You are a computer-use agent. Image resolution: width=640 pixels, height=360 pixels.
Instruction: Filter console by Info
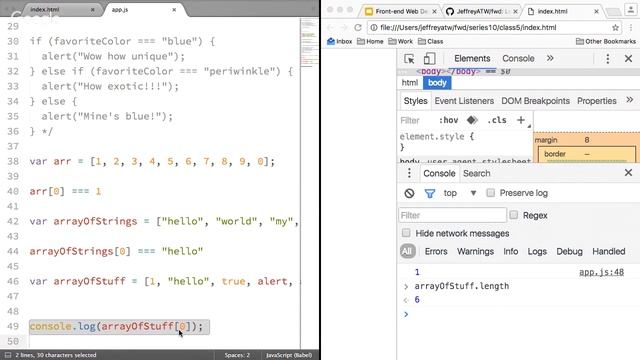tap(510, 251)
